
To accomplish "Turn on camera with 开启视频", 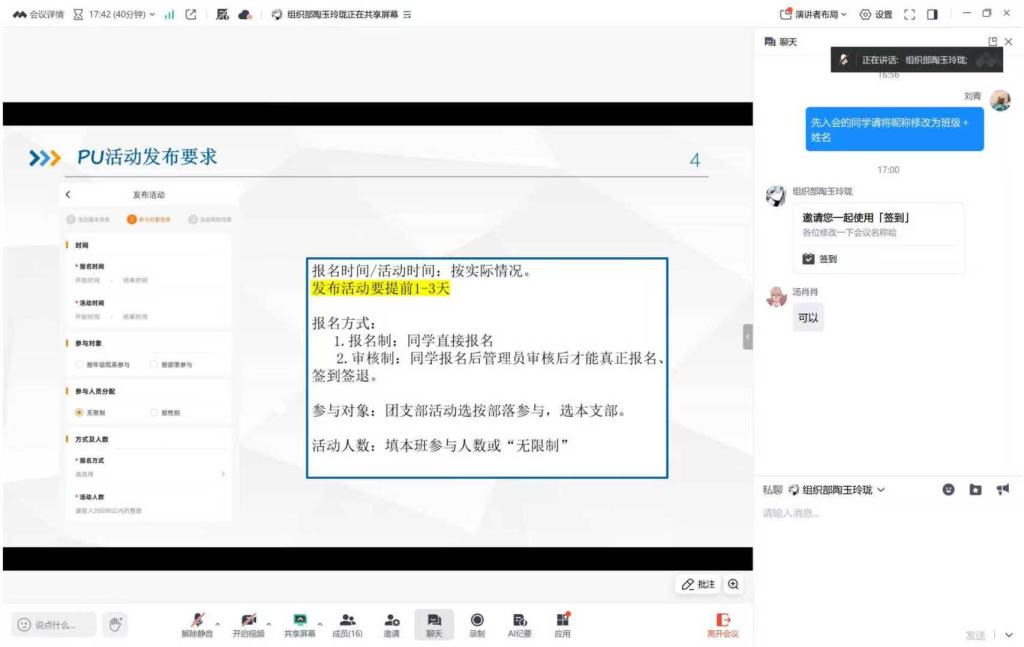I will (x=248, y=624).
